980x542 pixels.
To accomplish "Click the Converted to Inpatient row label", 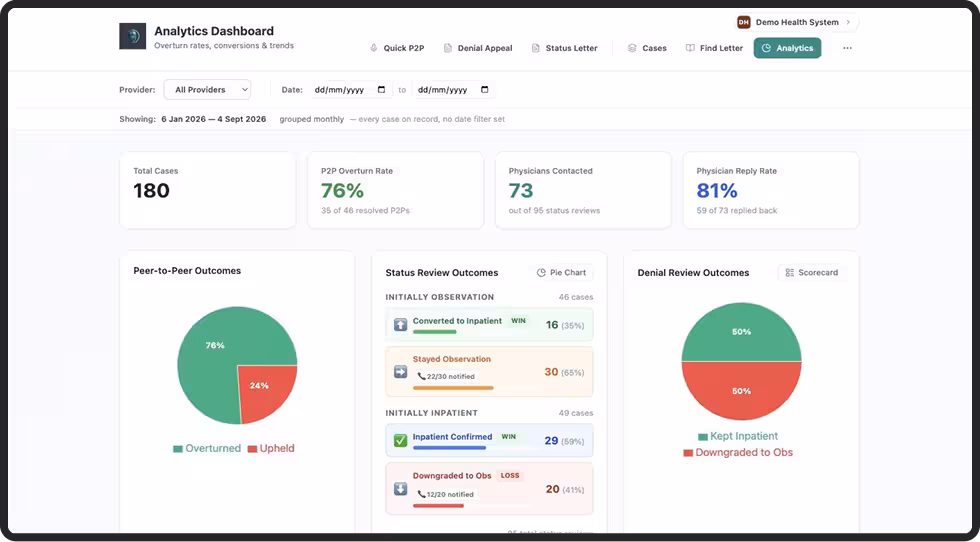I will click(x=457, y=321).
